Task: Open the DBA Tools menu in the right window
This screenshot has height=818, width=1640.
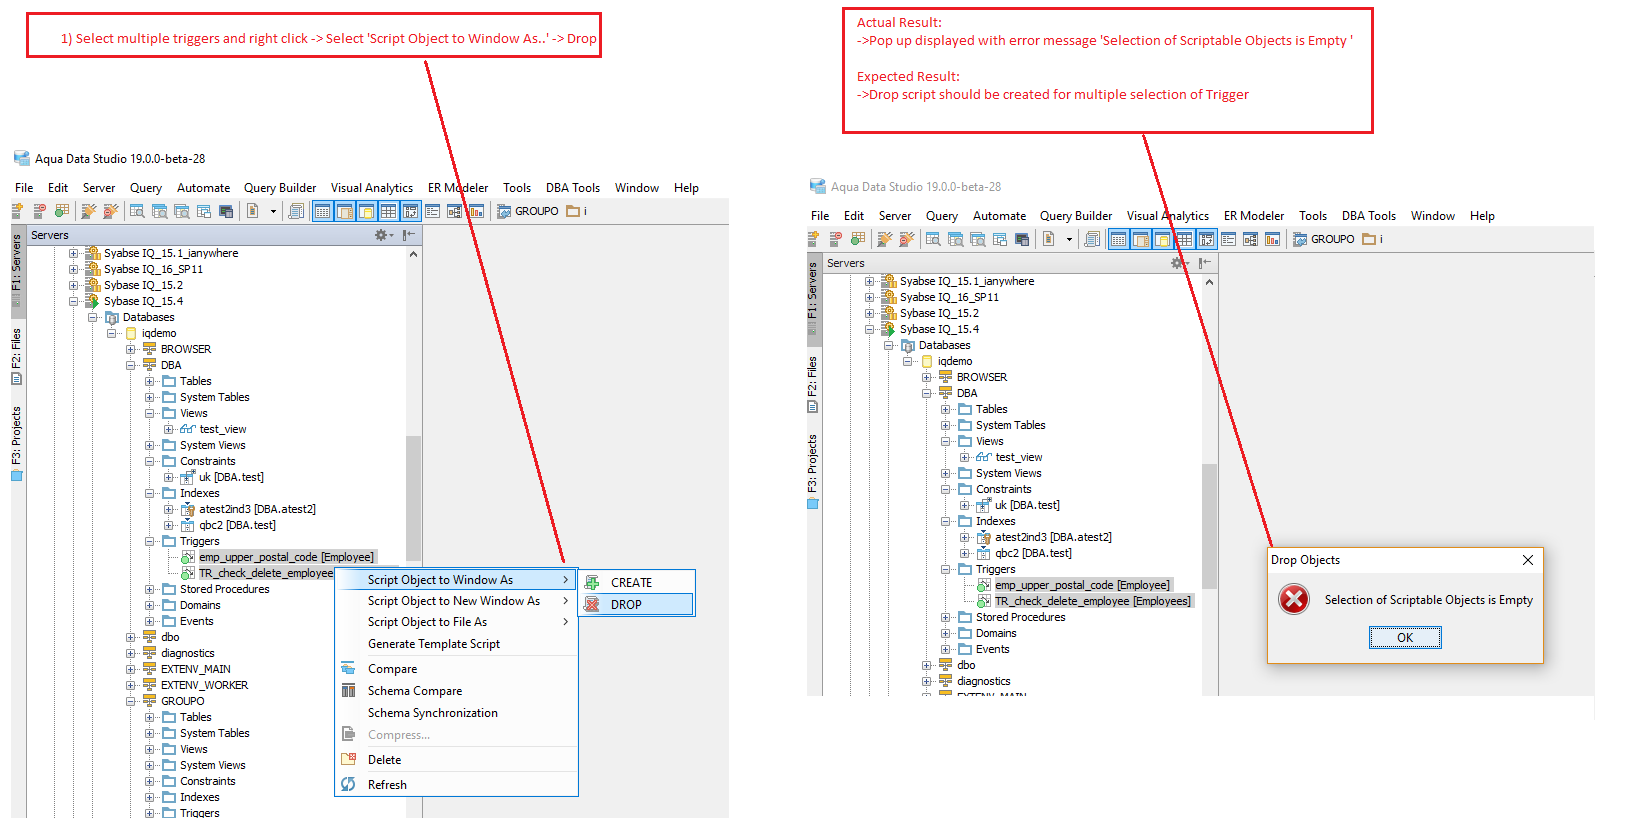Action: tap(1368, 216)
